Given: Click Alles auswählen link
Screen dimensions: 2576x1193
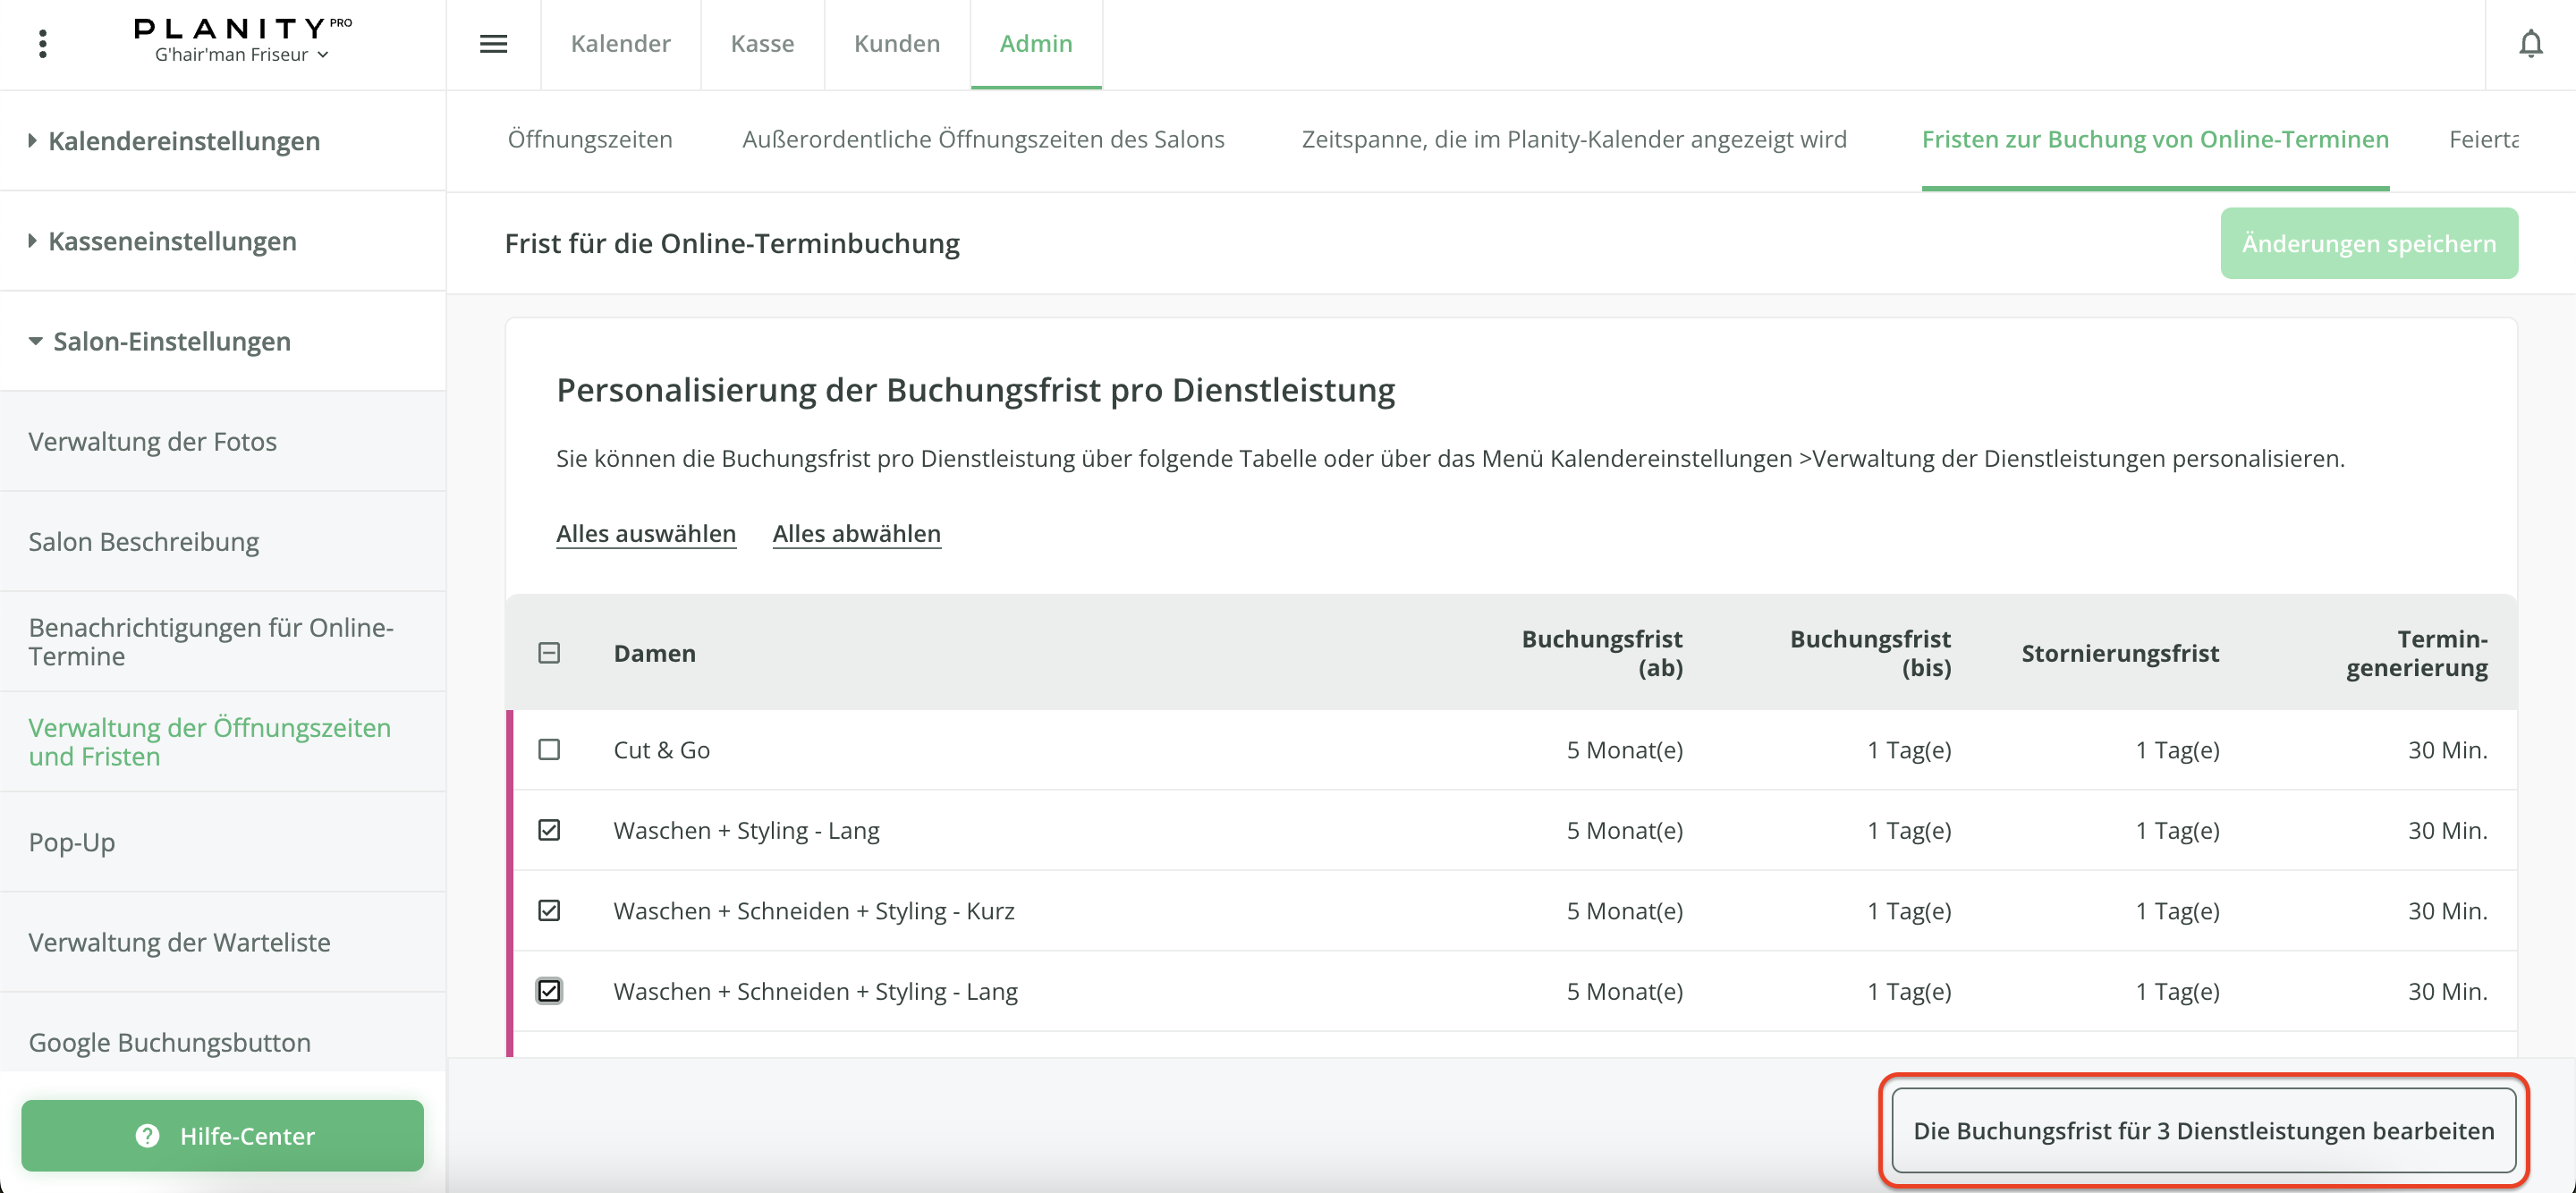Looking at the screenshot, I should click(x=645, y=533).
